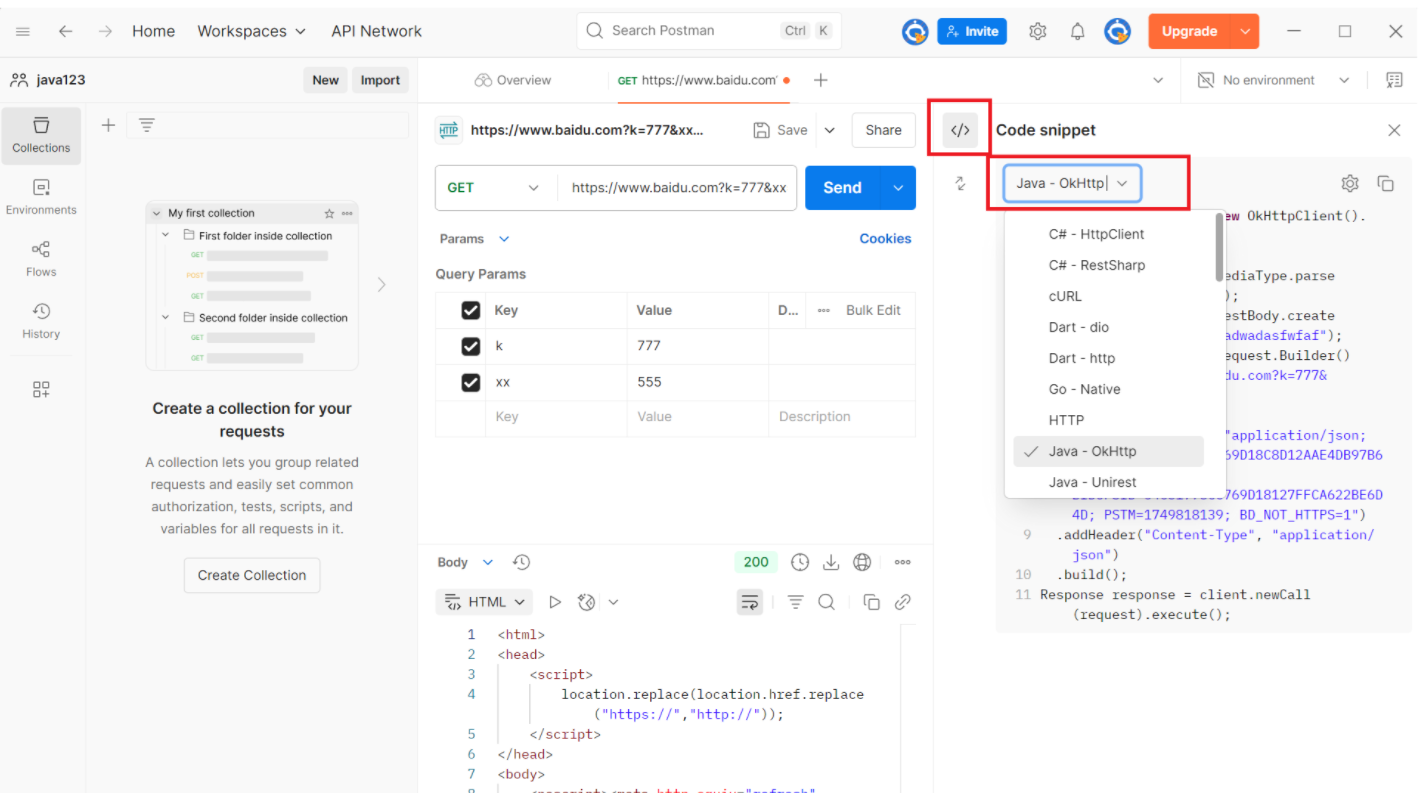Image resolution: width=1426 pixels, height=793 pixels.
Task: Open the Send button arrow dropdown
Action: coord(898,188)
